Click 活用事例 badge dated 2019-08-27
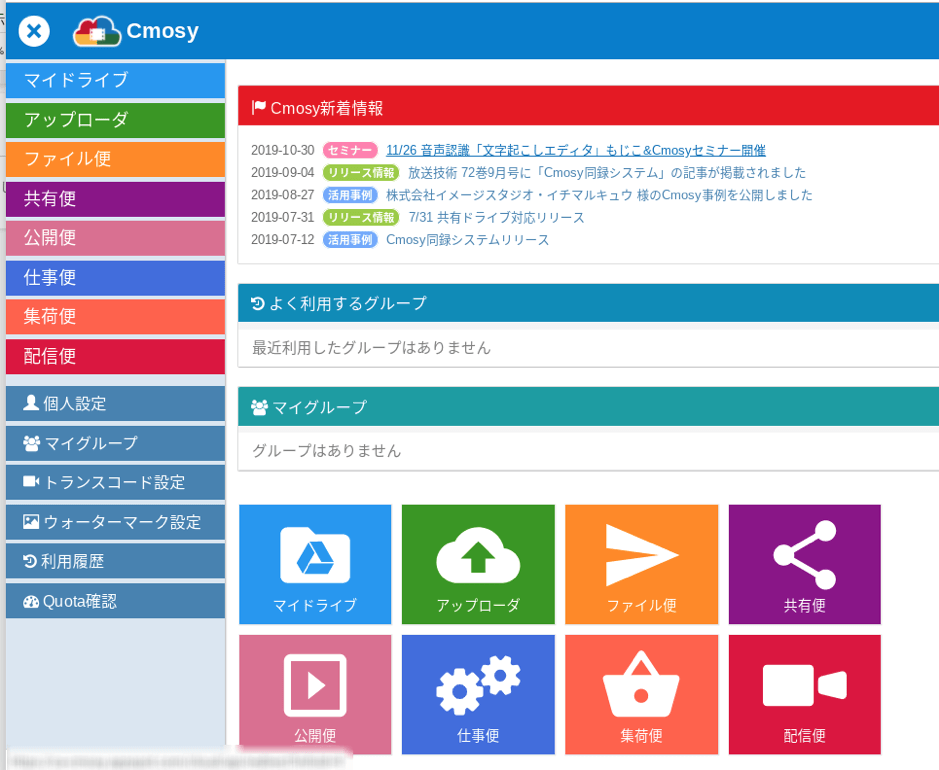 tap(350, 195)
